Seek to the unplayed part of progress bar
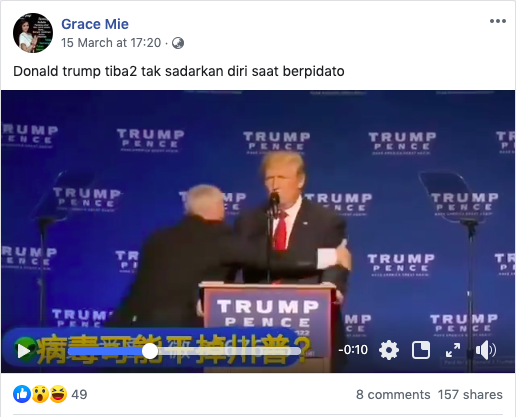The width and height of the screenshot is (516, 417). tap(229, 351)
